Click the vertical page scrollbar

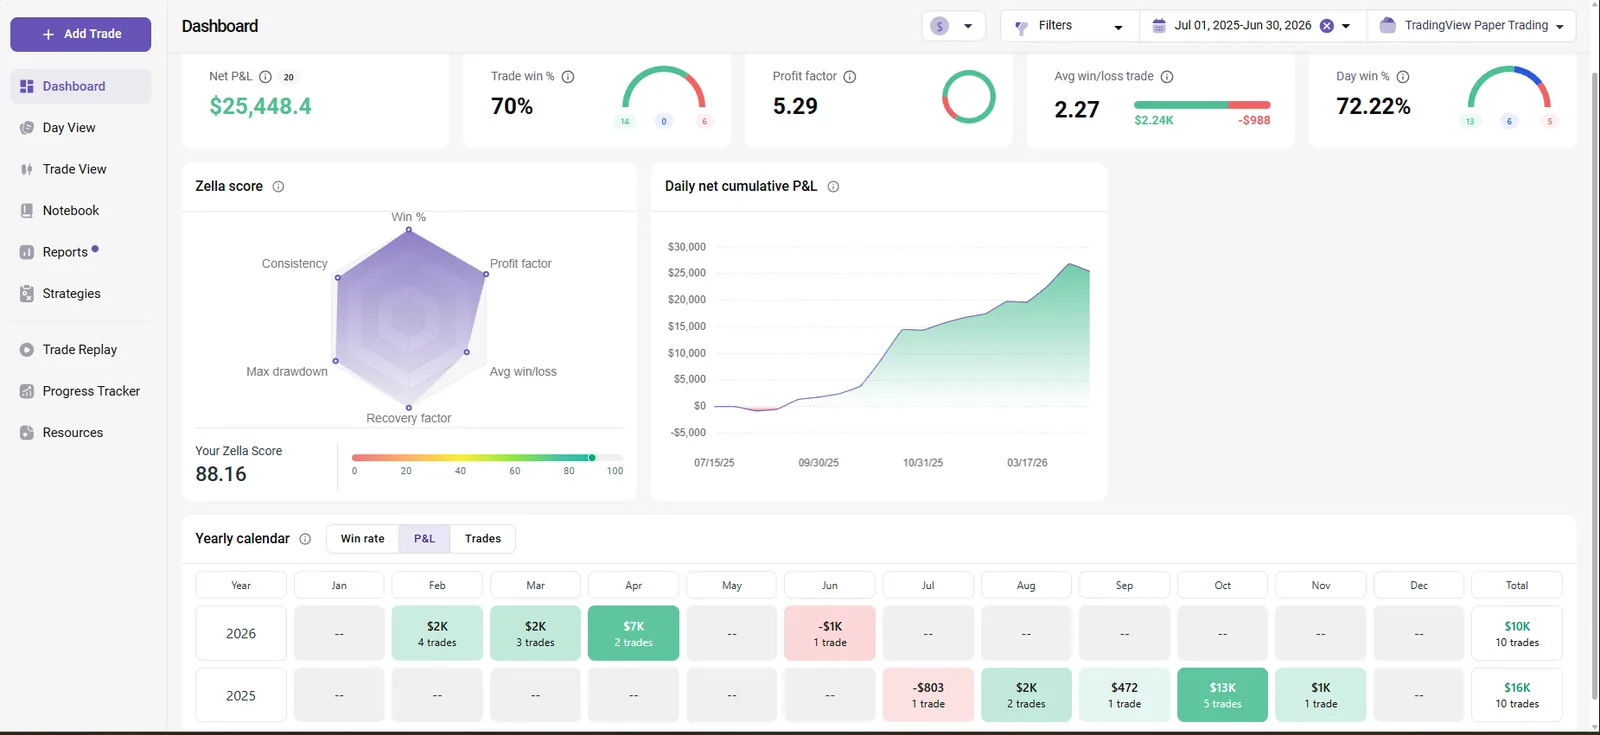tap(1594, 385)
